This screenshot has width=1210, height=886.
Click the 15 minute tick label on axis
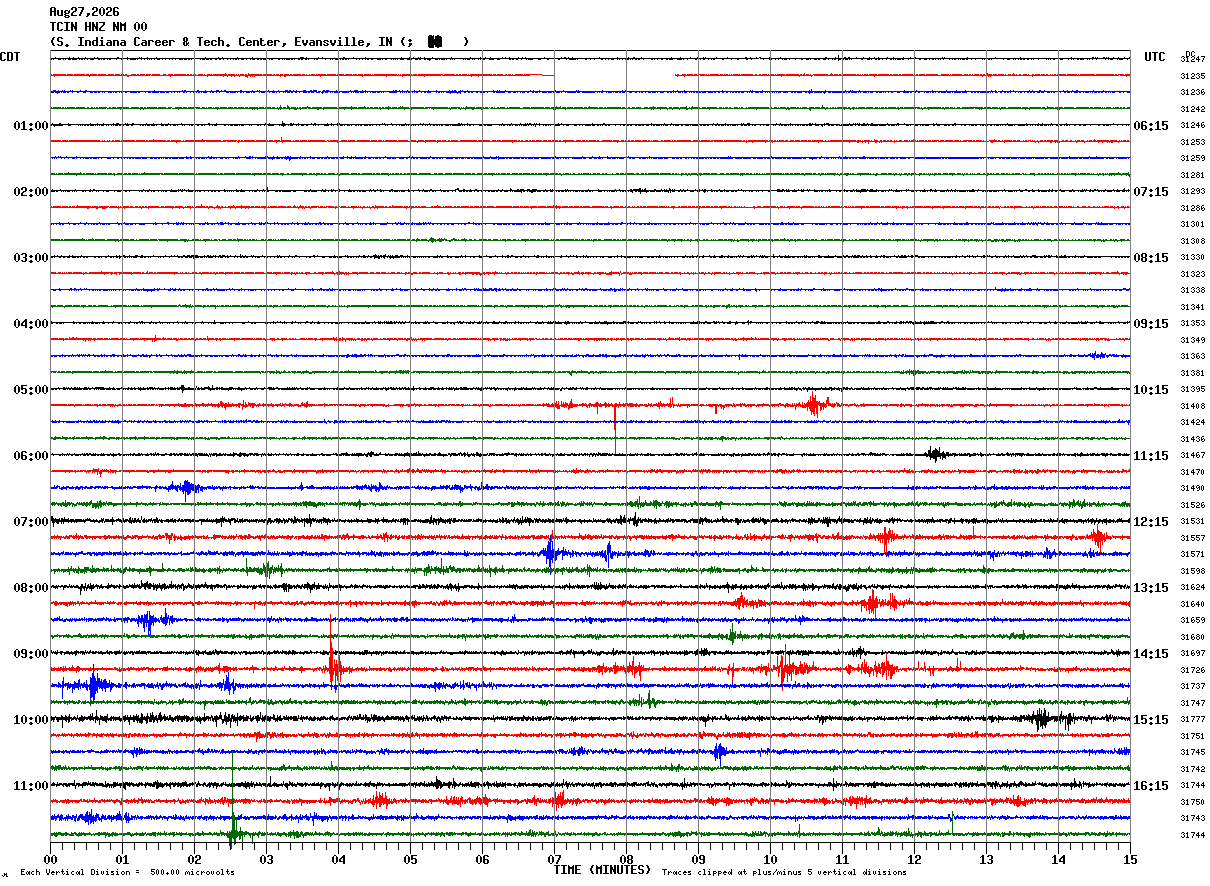coord(1130,859)
